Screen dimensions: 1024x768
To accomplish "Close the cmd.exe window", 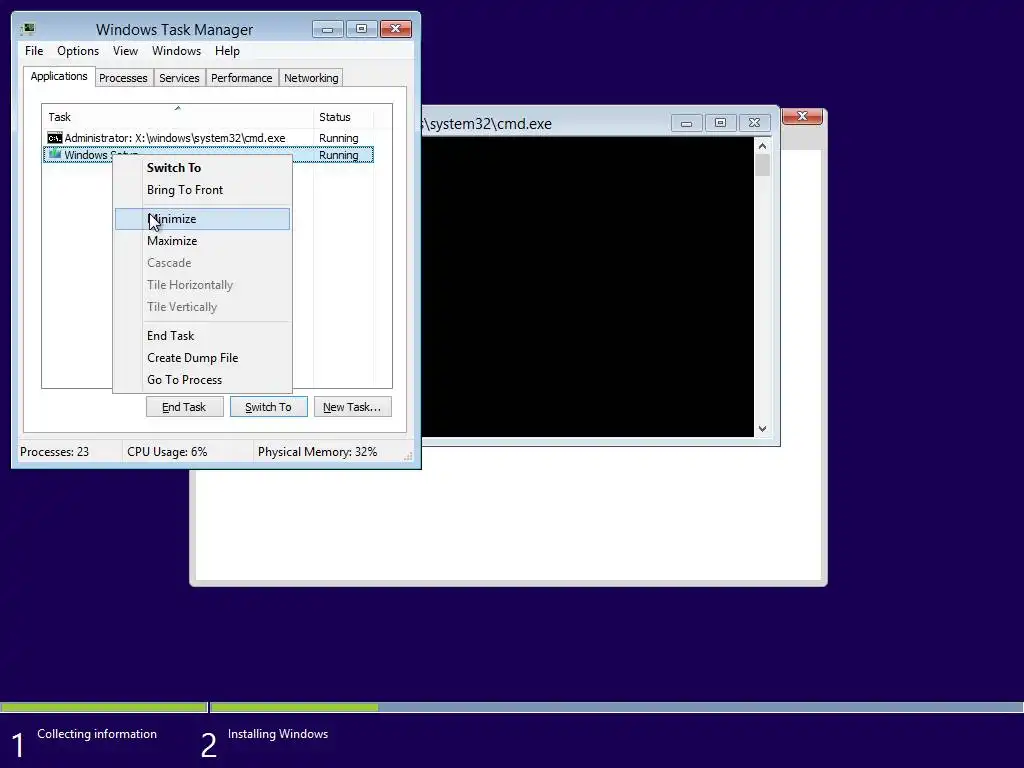I will pyautogui.click(x=754, y=123).
